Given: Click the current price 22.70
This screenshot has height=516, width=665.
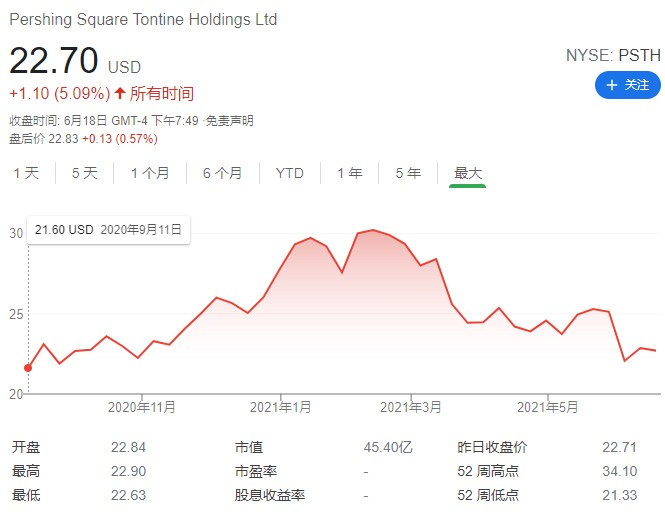Looking at the screenshot, I should (53, 61).
